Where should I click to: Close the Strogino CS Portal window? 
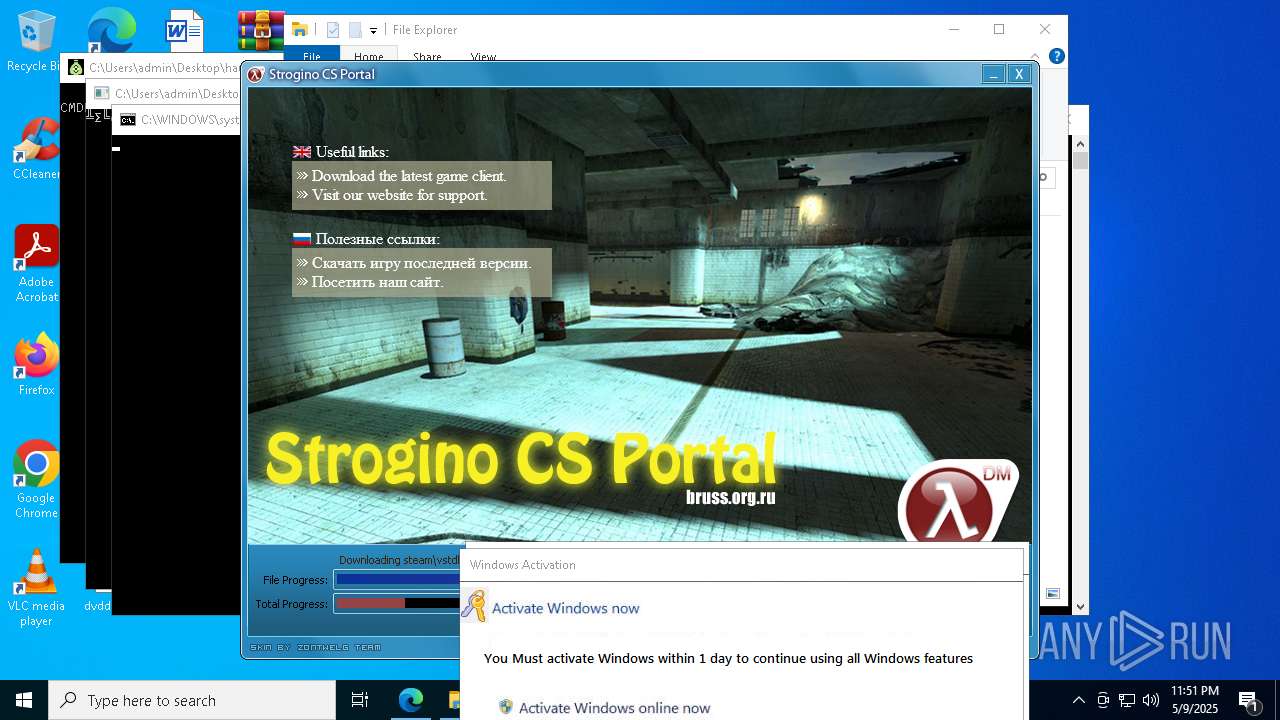click(x=1019, y=74)
